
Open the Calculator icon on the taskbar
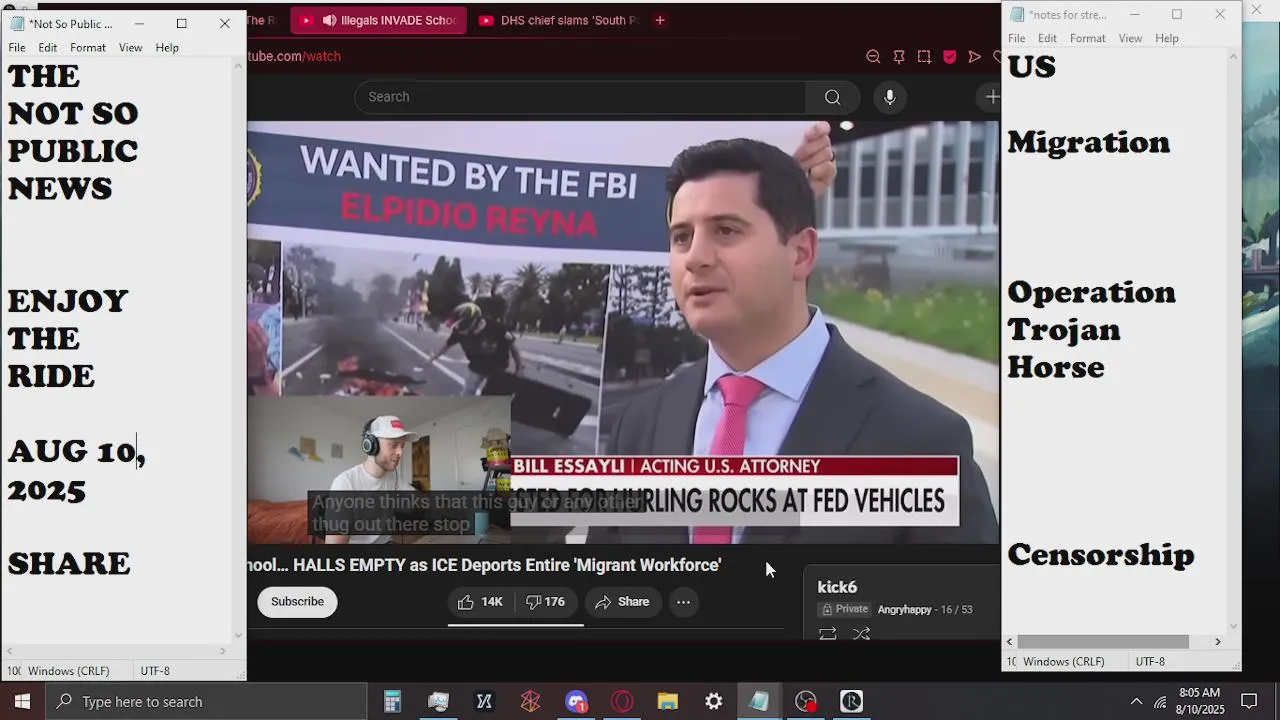(x=392, y=702)
